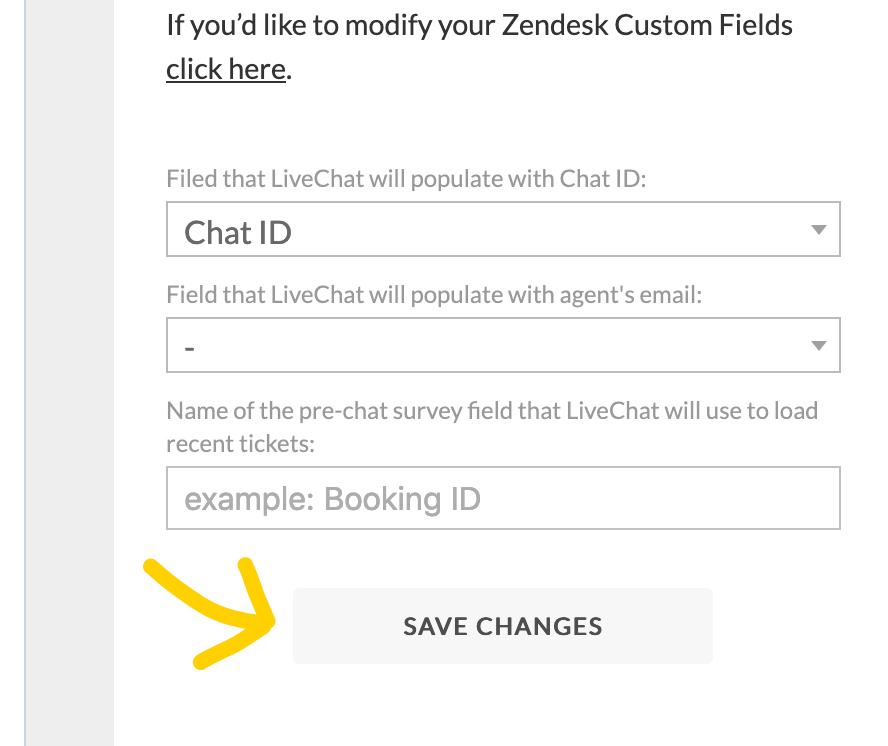The image size is (888, 746).
Task: Click the yellow arrow annotation pointing at Save Changes
Action: pos(211,613)
